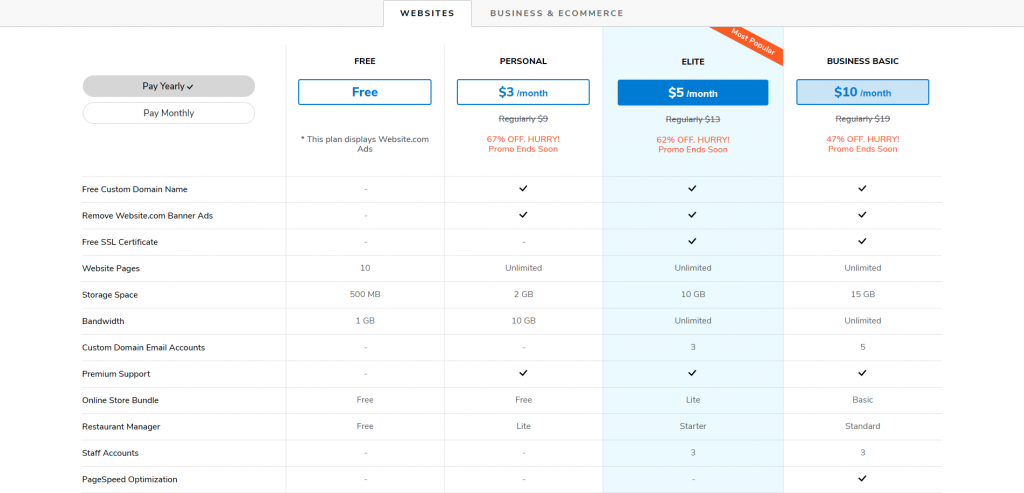Image resolution: width=1024 pixels, height=493 pixels.
Task: Click the Personal checkmark for Premium Support
Action: tap(523, 374)
